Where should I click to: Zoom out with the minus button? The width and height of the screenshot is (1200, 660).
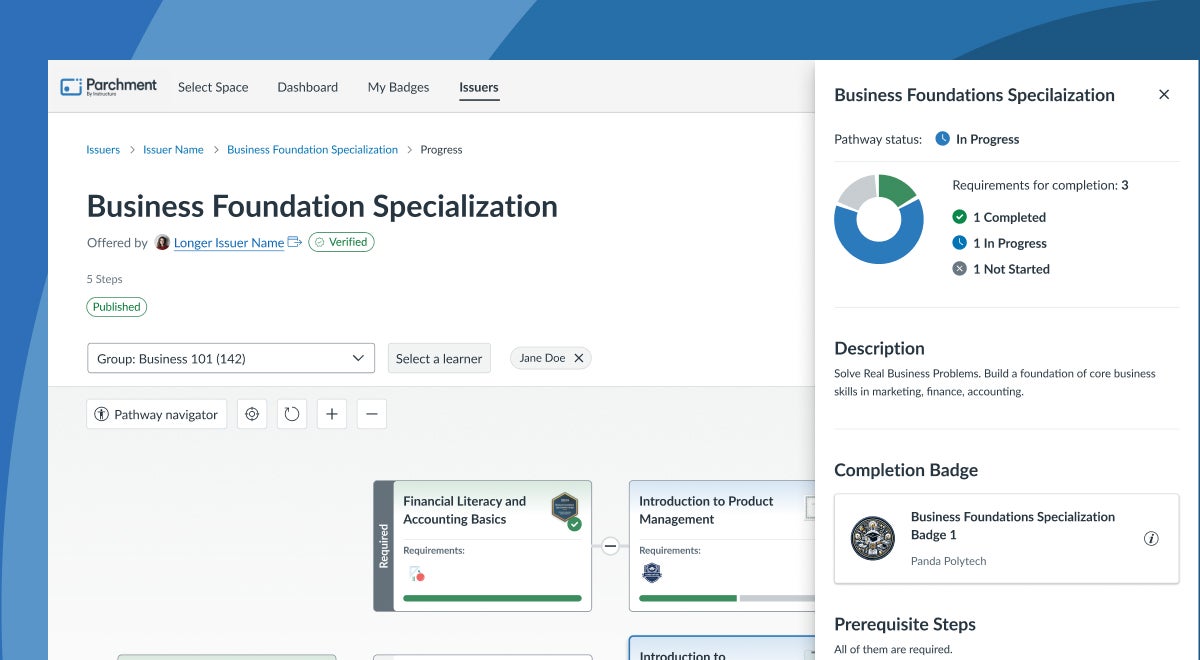pos(372,414)
